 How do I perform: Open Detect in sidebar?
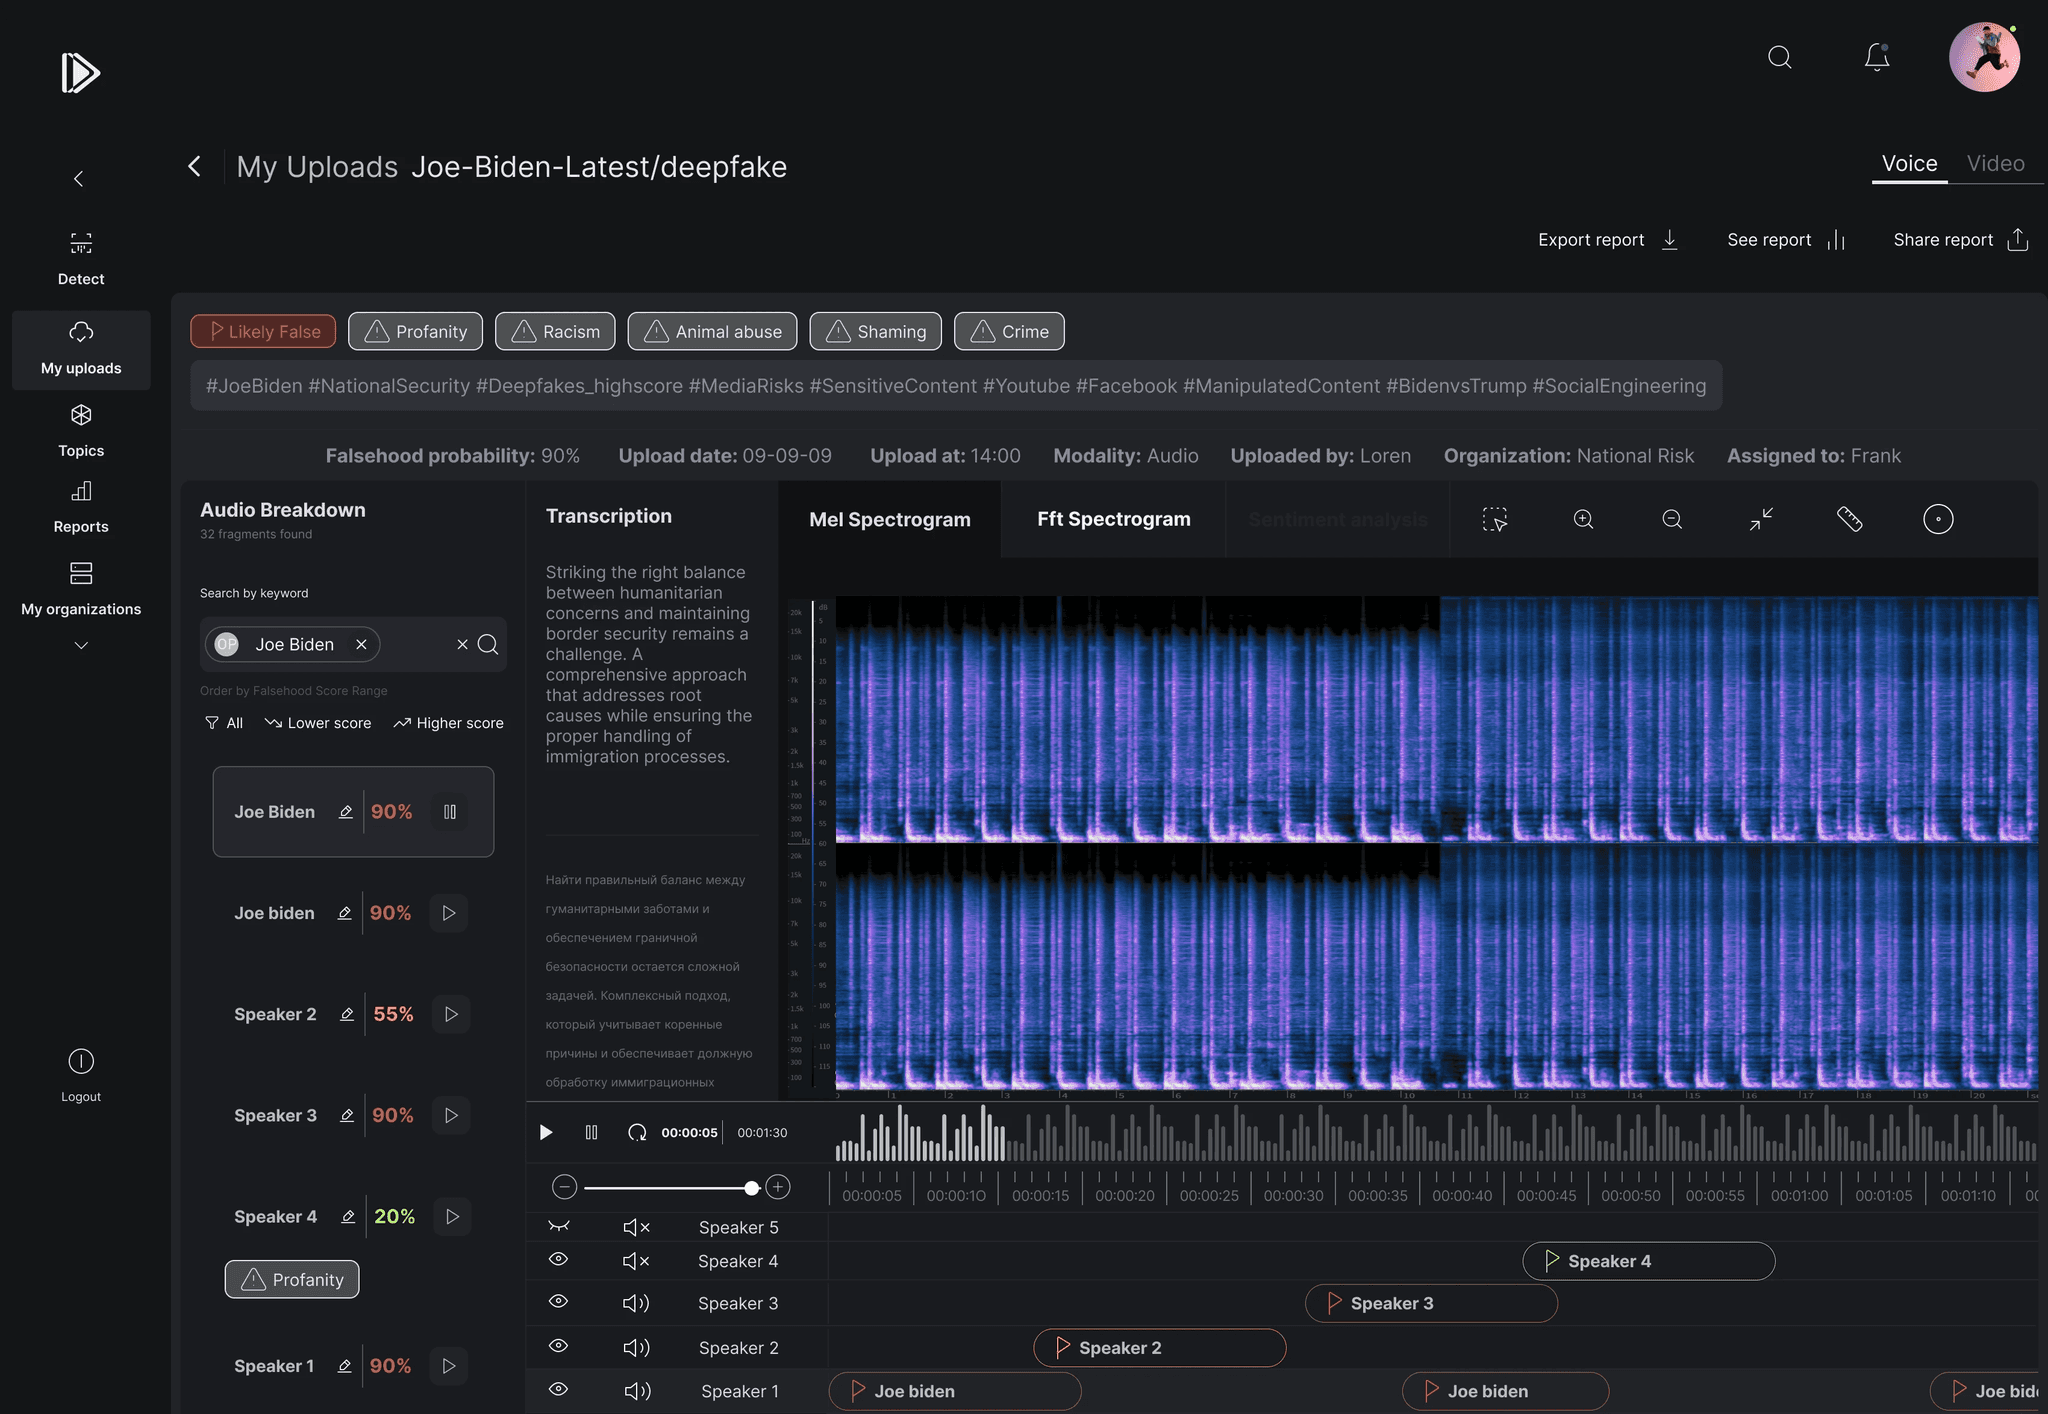81,258
